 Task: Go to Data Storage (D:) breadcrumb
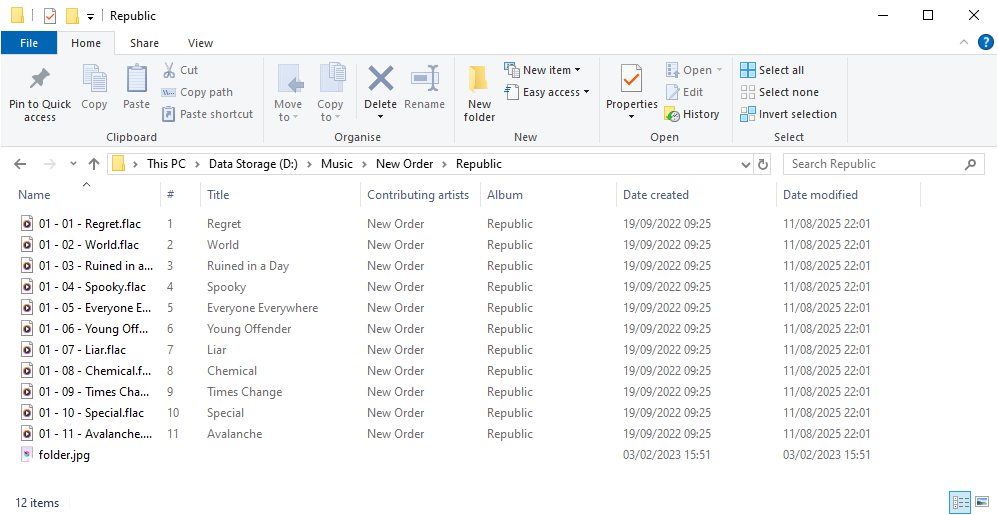coord(253,164)
